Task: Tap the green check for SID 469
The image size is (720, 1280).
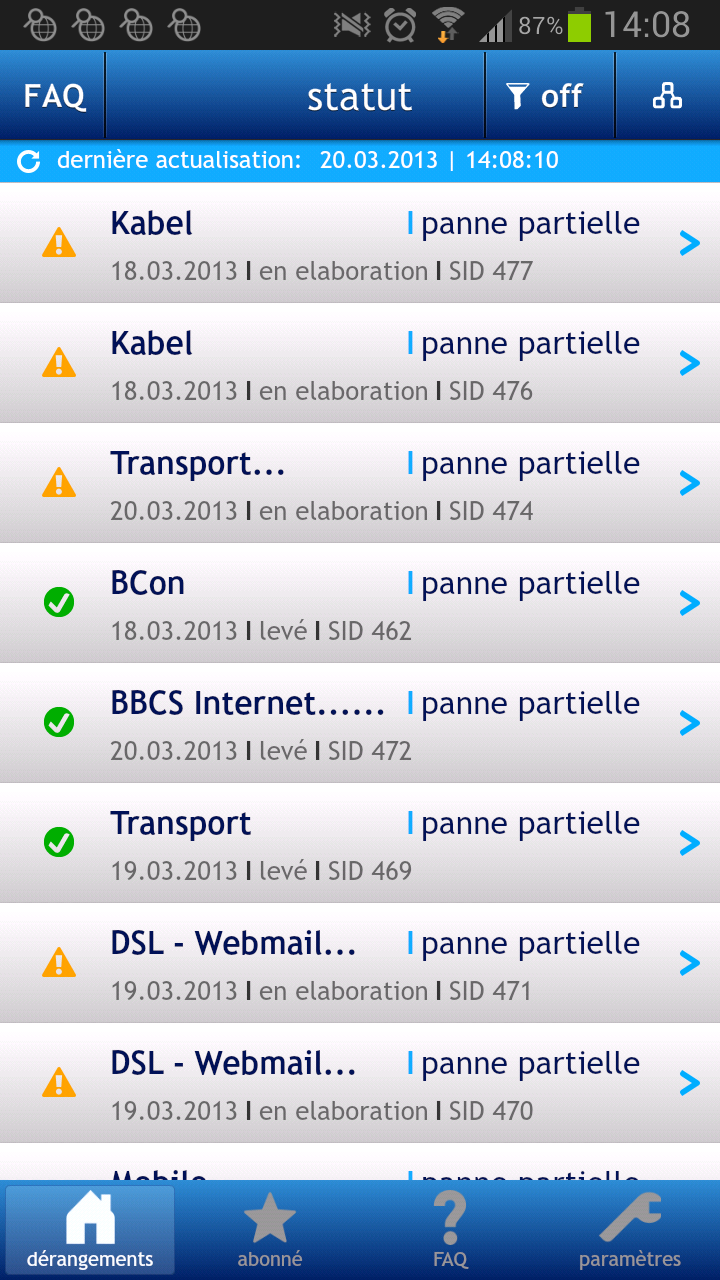Action: coord(59,843)
